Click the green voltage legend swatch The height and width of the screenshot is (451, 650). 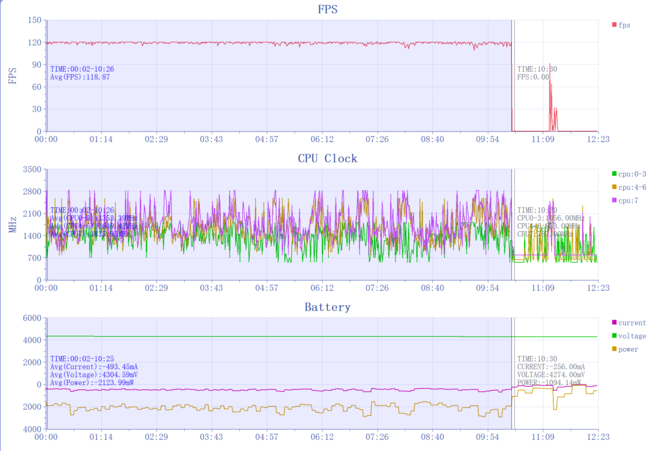[x=612, y=336]
